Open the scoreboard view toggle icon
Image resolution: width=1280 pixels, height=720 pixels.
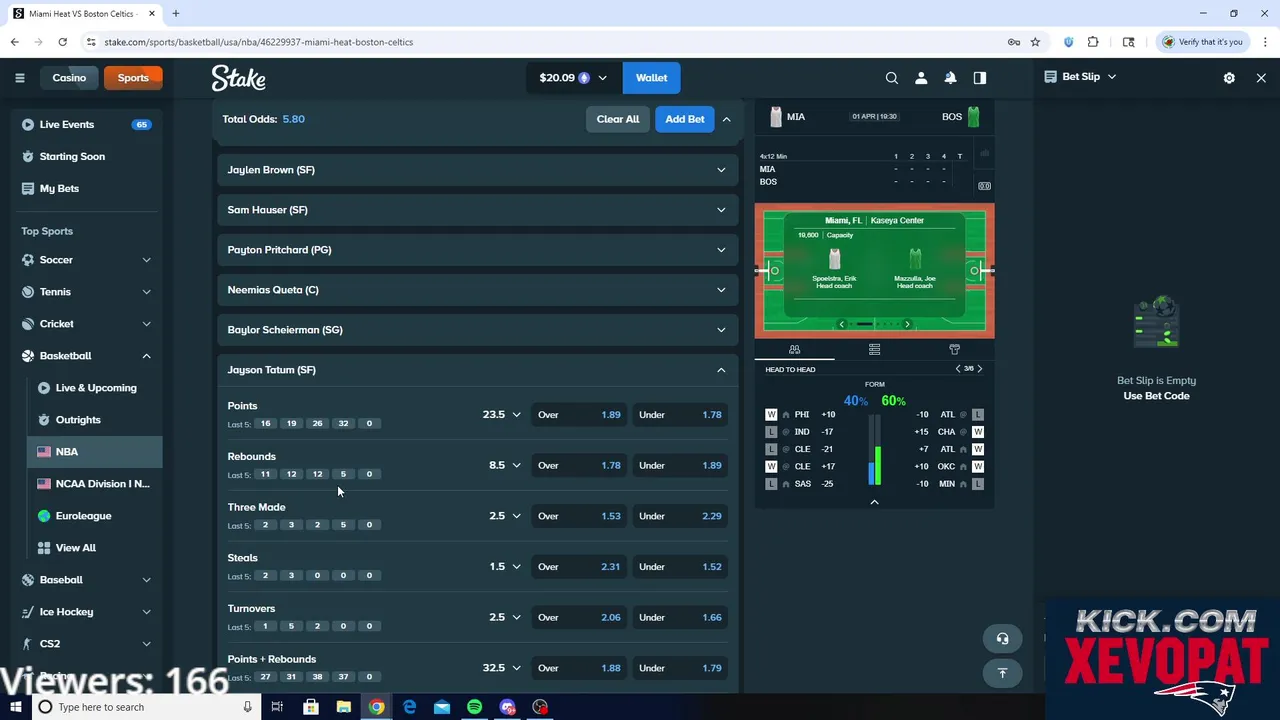point(984,186)
